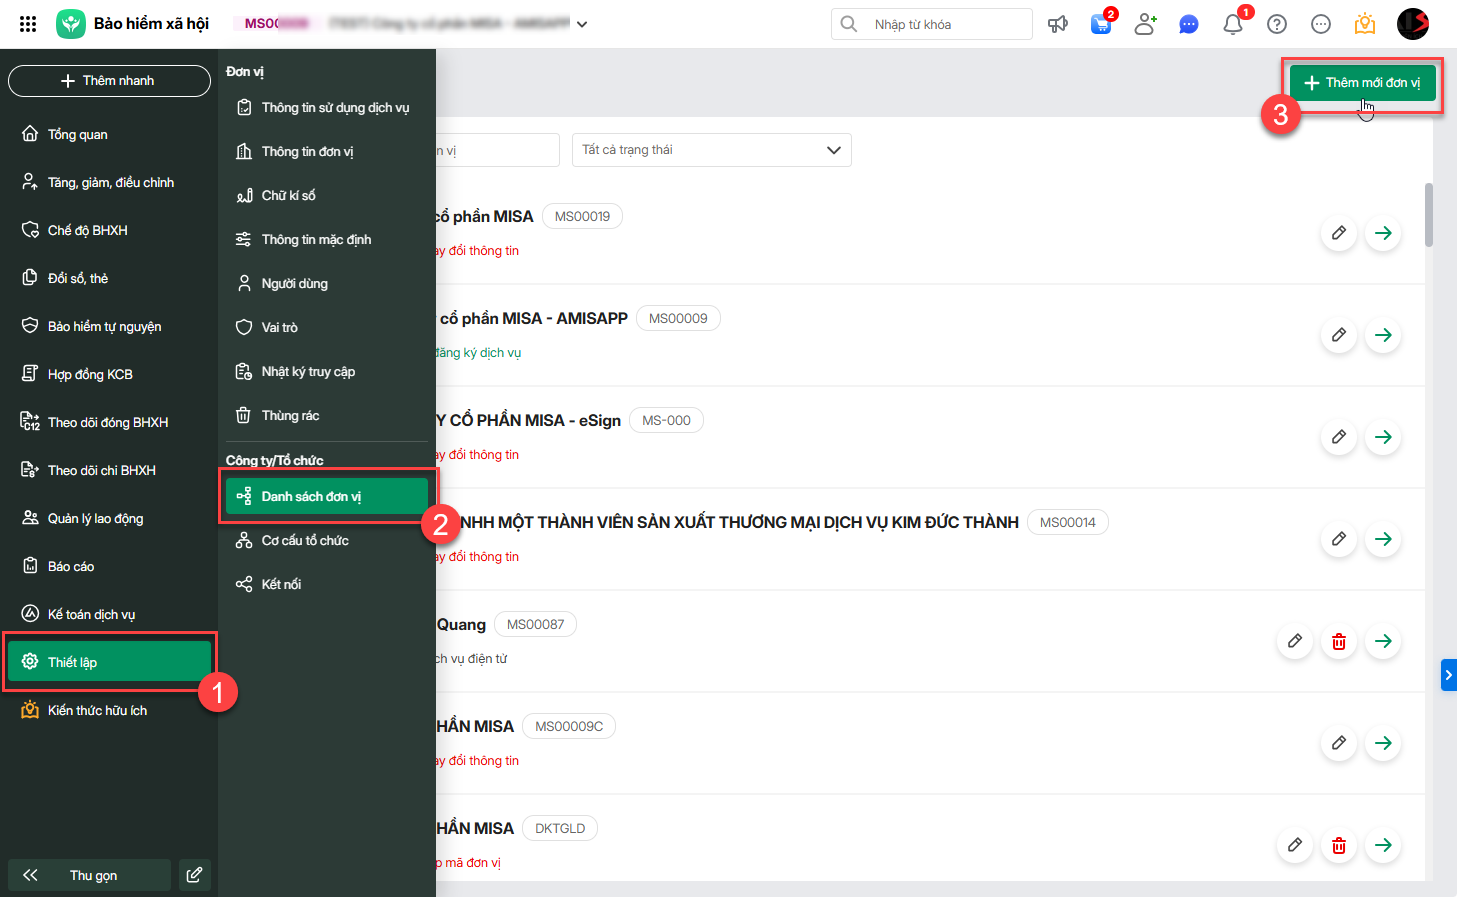Edit unit MS00014 with pencil icon
Screen dimensions: 1457x897
1339,539
